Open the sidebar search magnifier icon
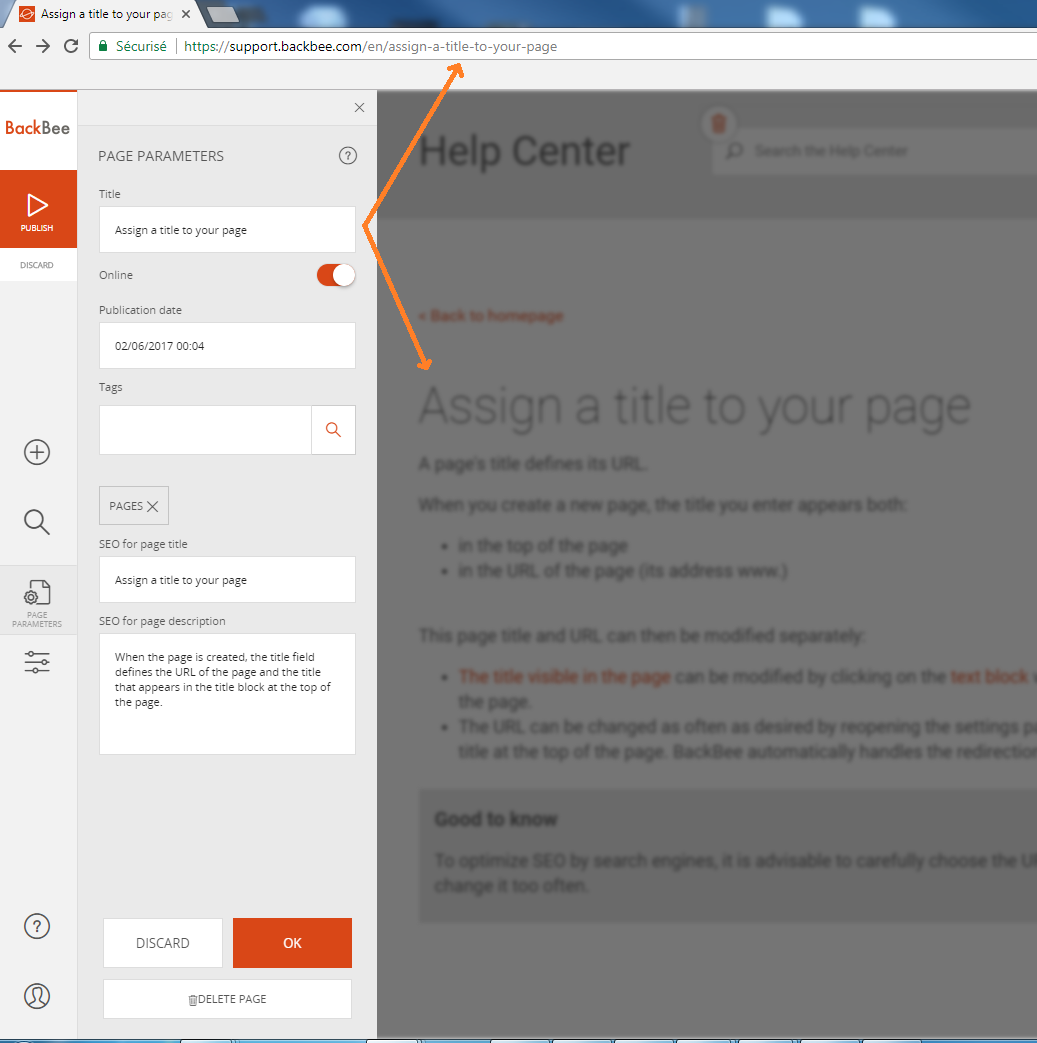The image size is (1037, 1043). coord(37,522)
